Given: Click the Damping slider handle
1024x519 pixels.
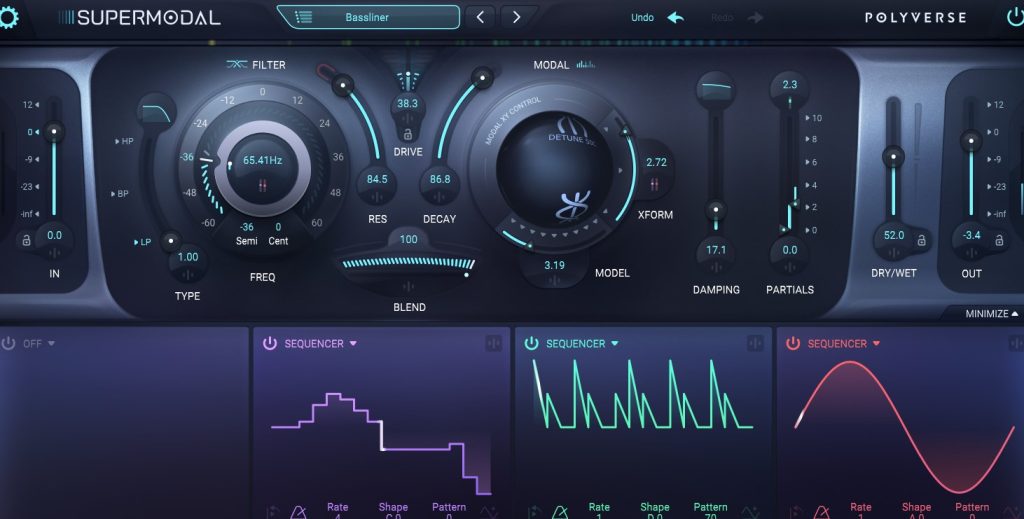Looking at the screenshot, I should (x=714, y=209).
